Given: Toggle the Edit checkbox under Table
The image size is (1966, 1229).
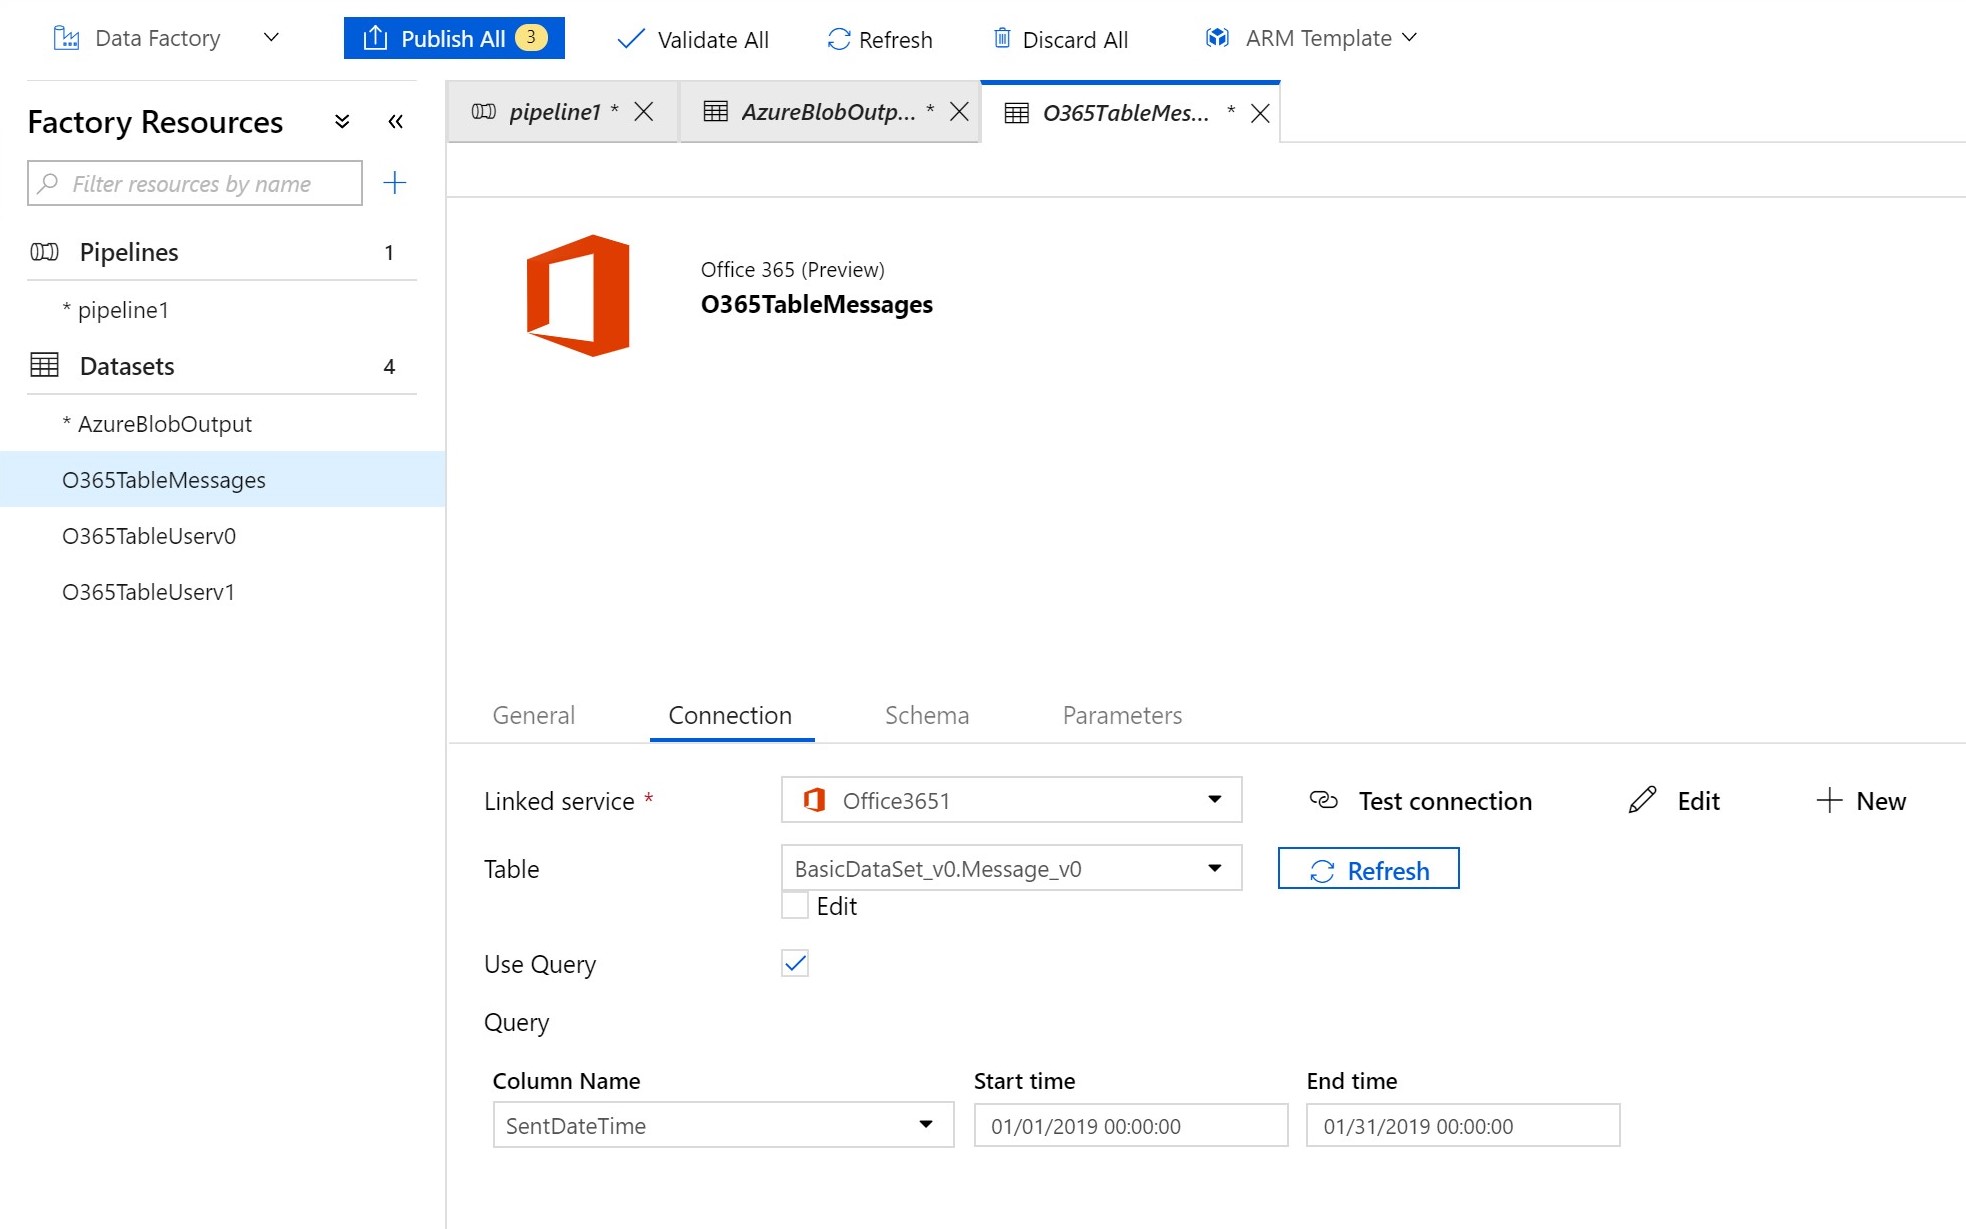Looking at the screenshot, I should pos(795,906).
